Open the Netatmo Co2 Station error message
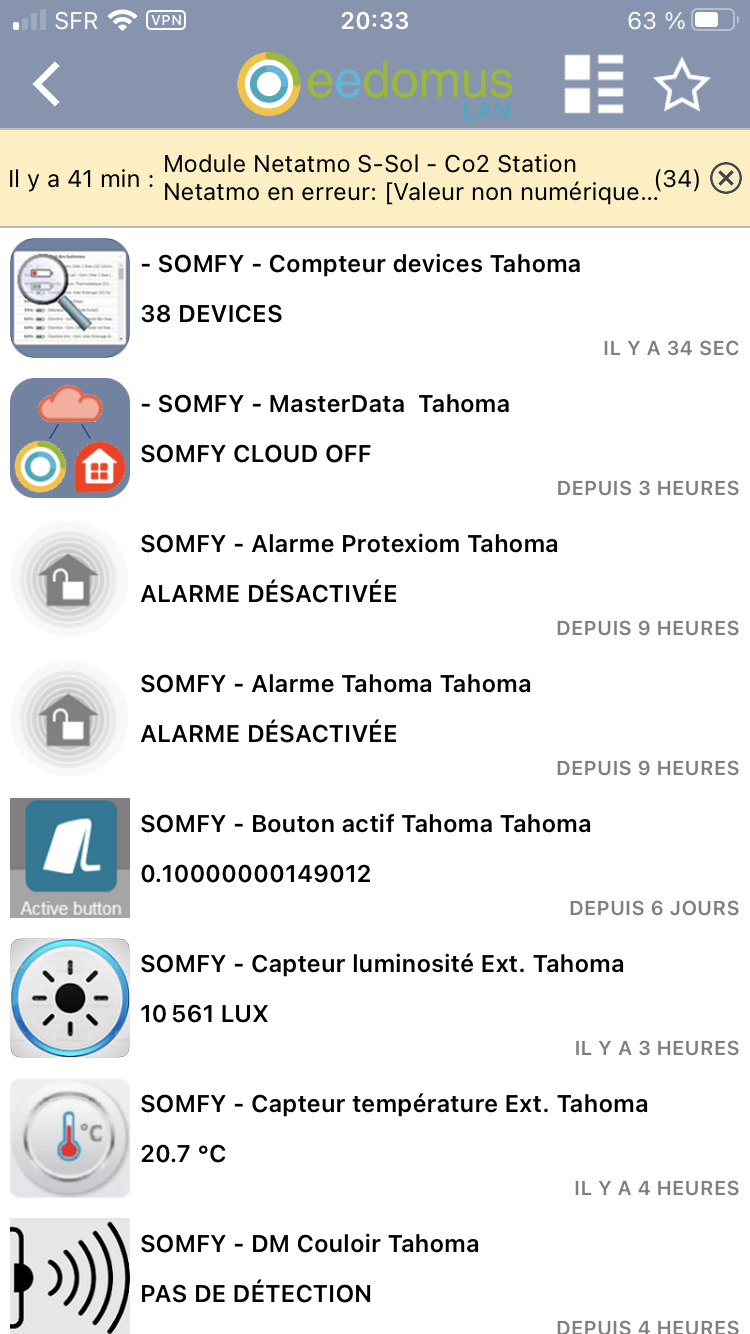Image resolution: width=750 pixels, height=1334 pixels. click(410, 178)
